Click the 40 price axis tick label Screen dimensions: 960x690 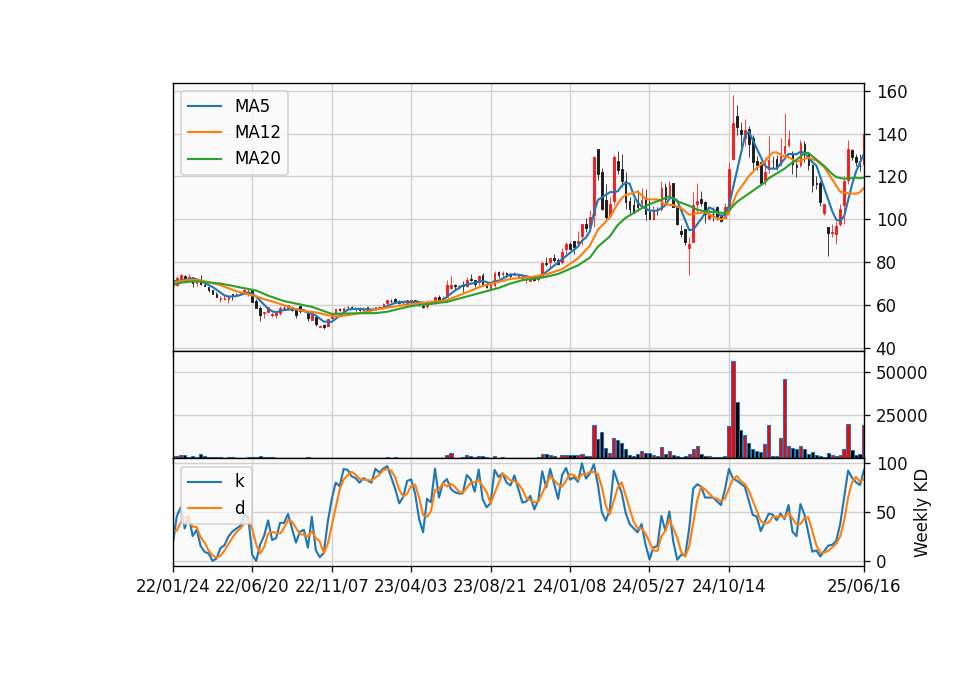tap(887, 349)
